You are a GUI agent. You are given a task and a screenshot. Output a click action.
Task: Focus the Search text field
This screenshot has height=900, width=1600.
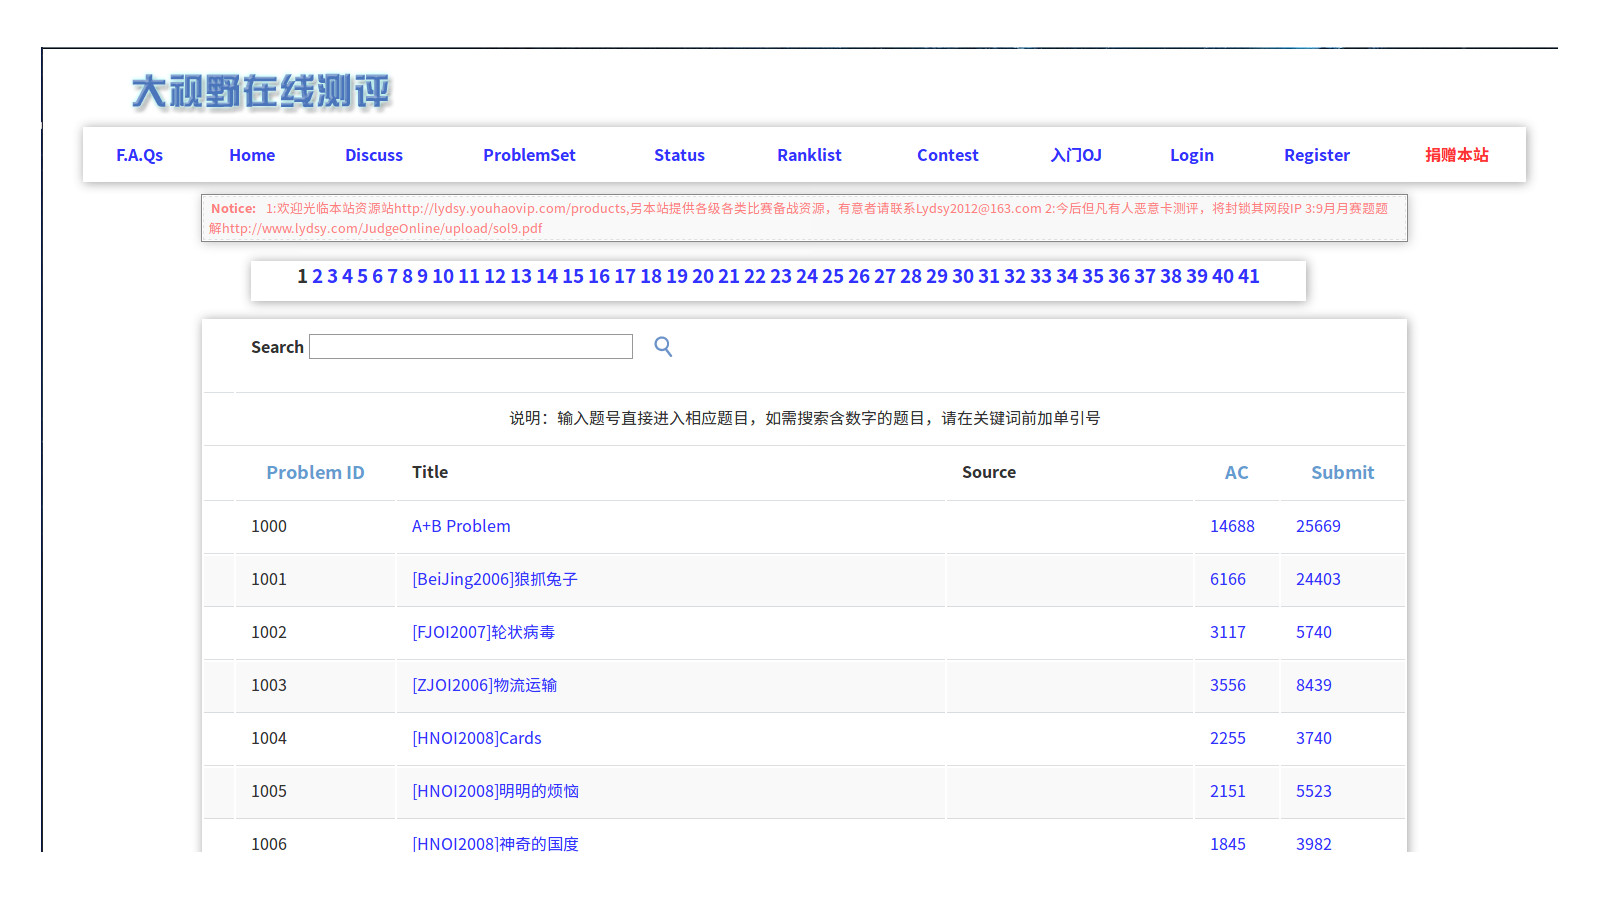471,347
